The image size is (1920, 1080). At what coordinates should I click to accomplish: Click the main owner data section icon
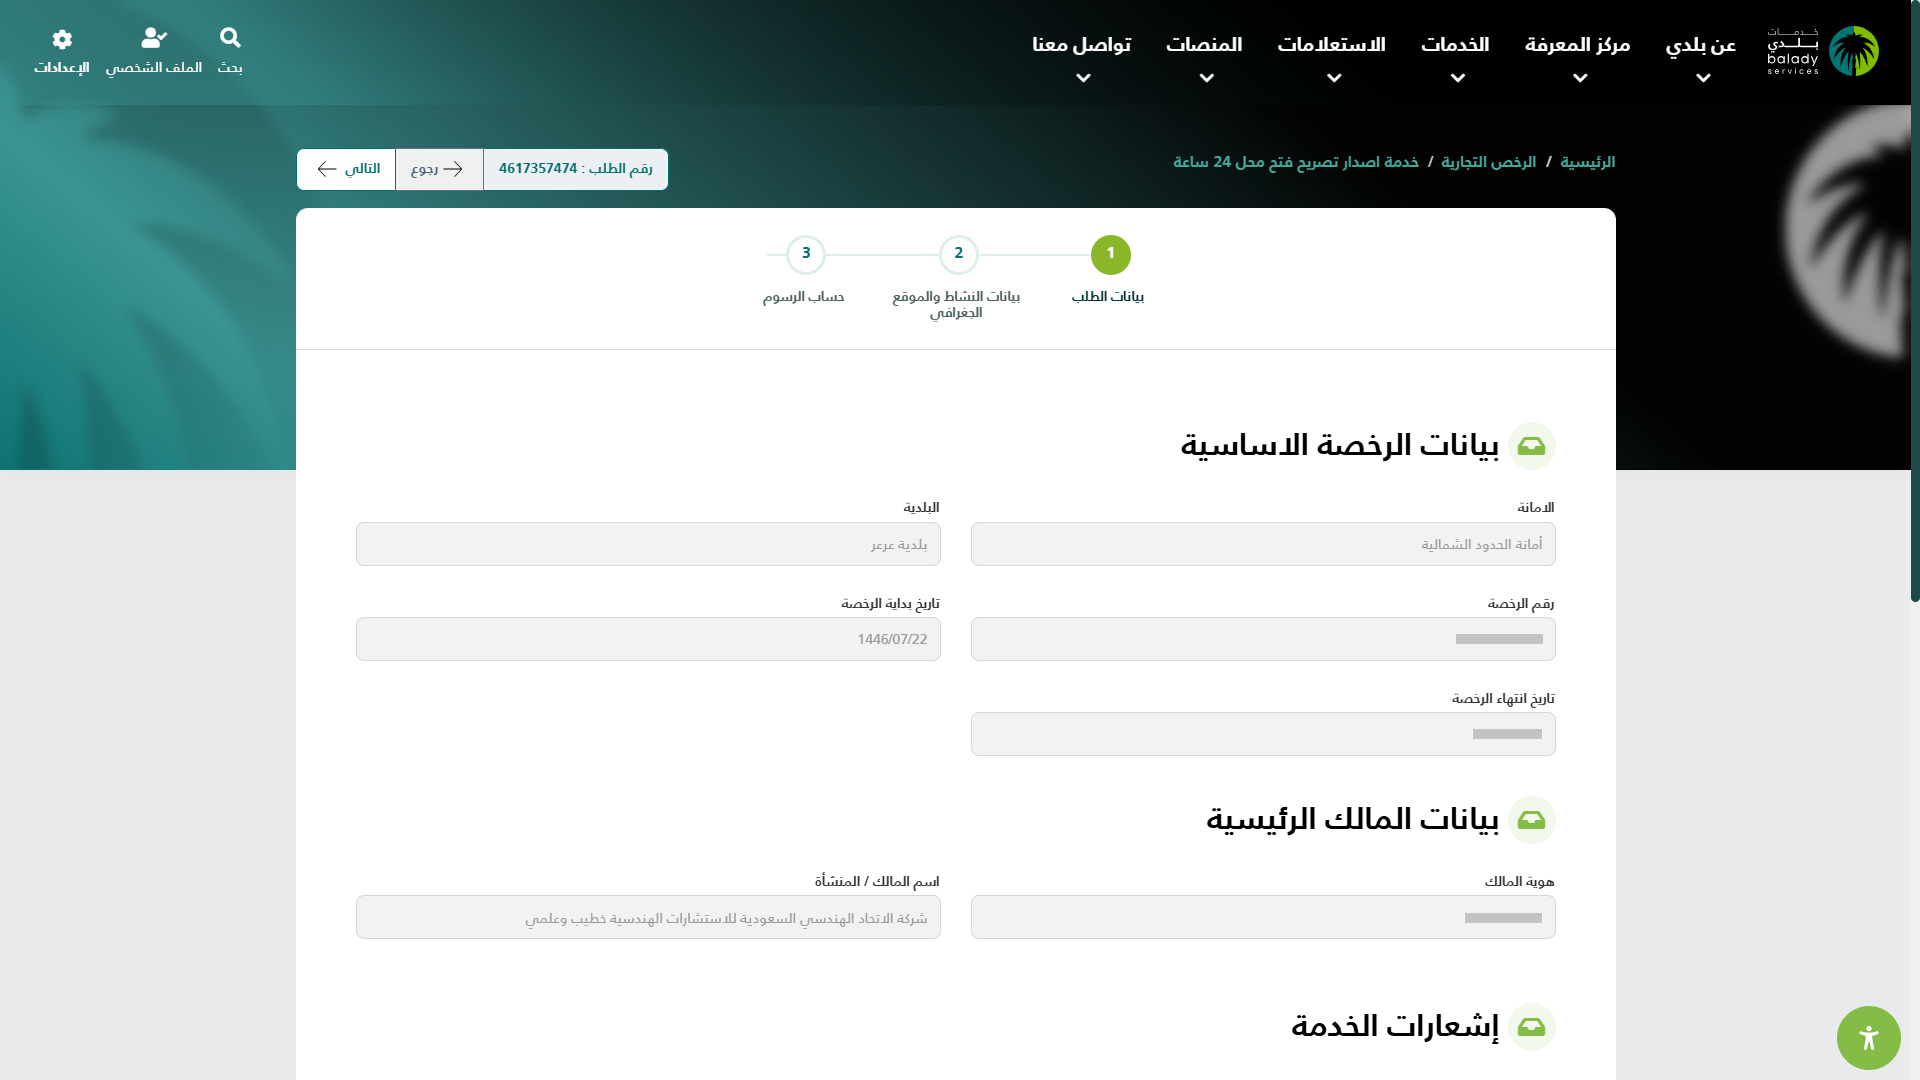click(1531, 820)
